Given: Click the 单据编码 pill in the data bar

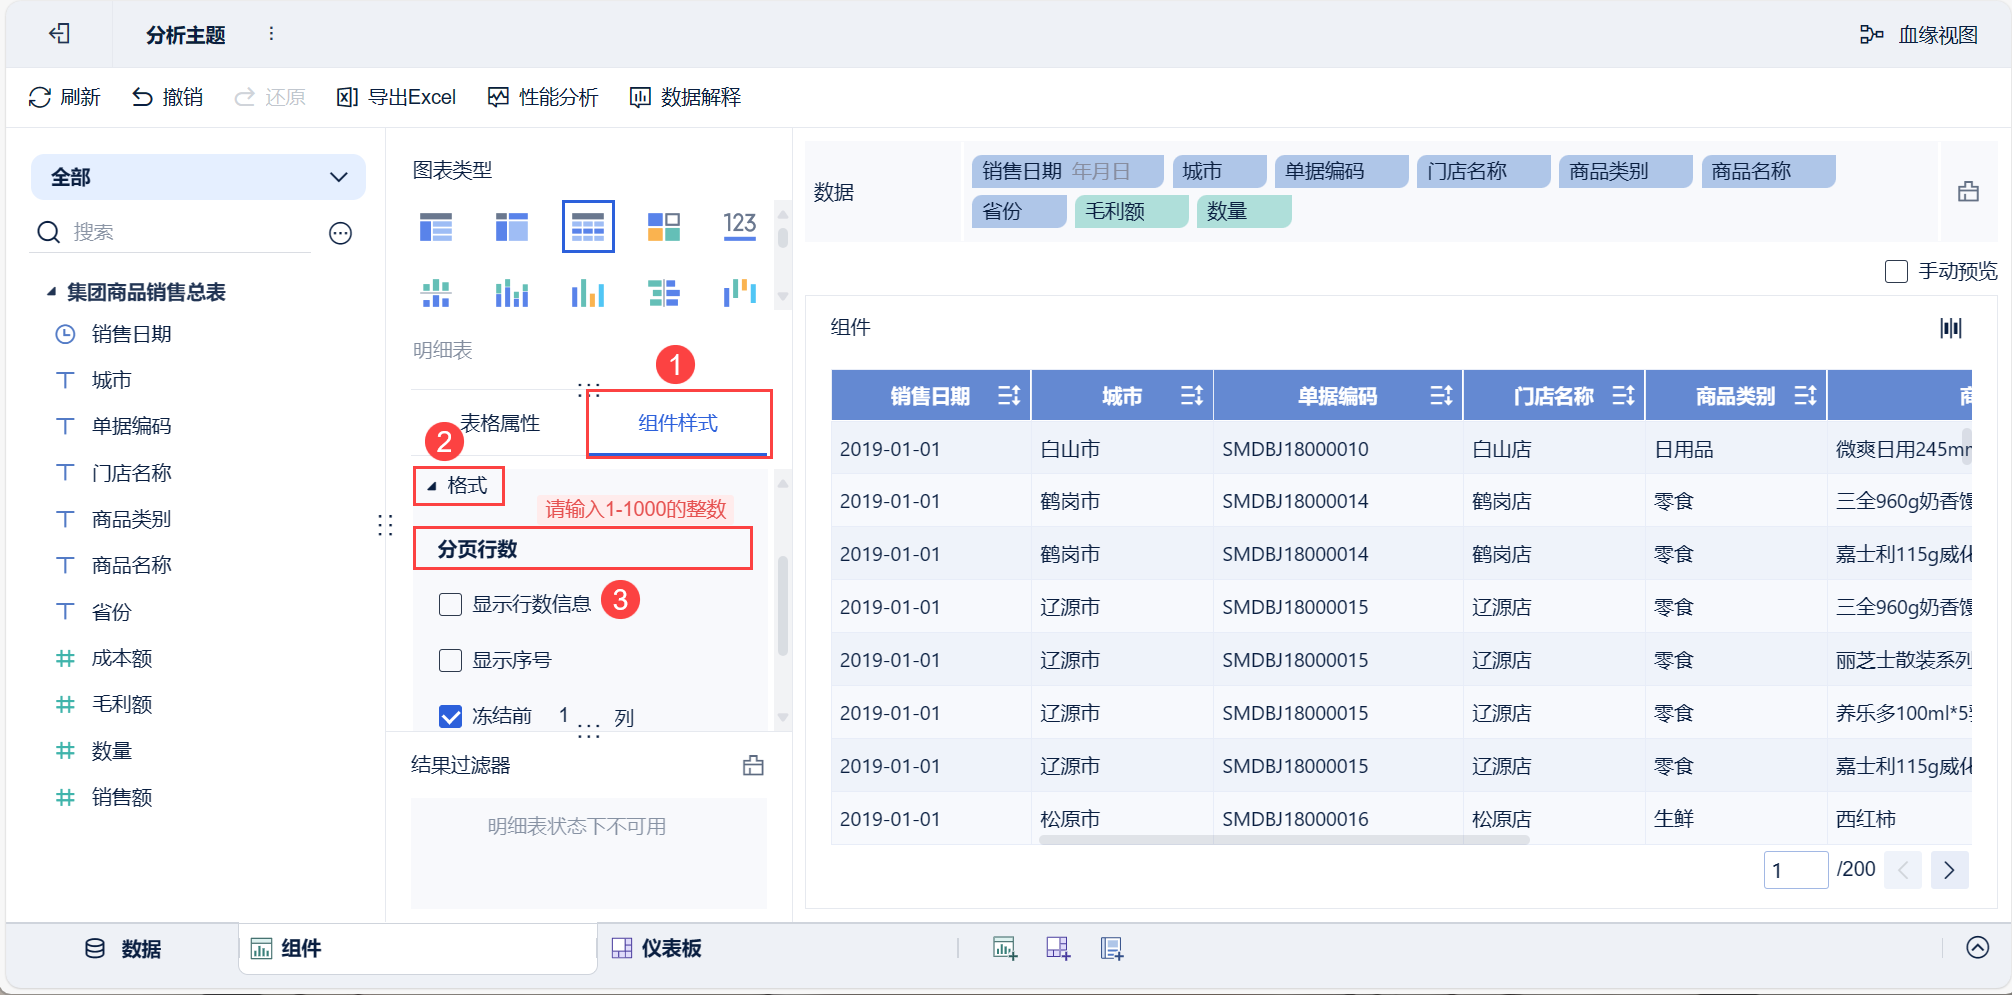Looking at the screenshot, I should coord(1341,171).
